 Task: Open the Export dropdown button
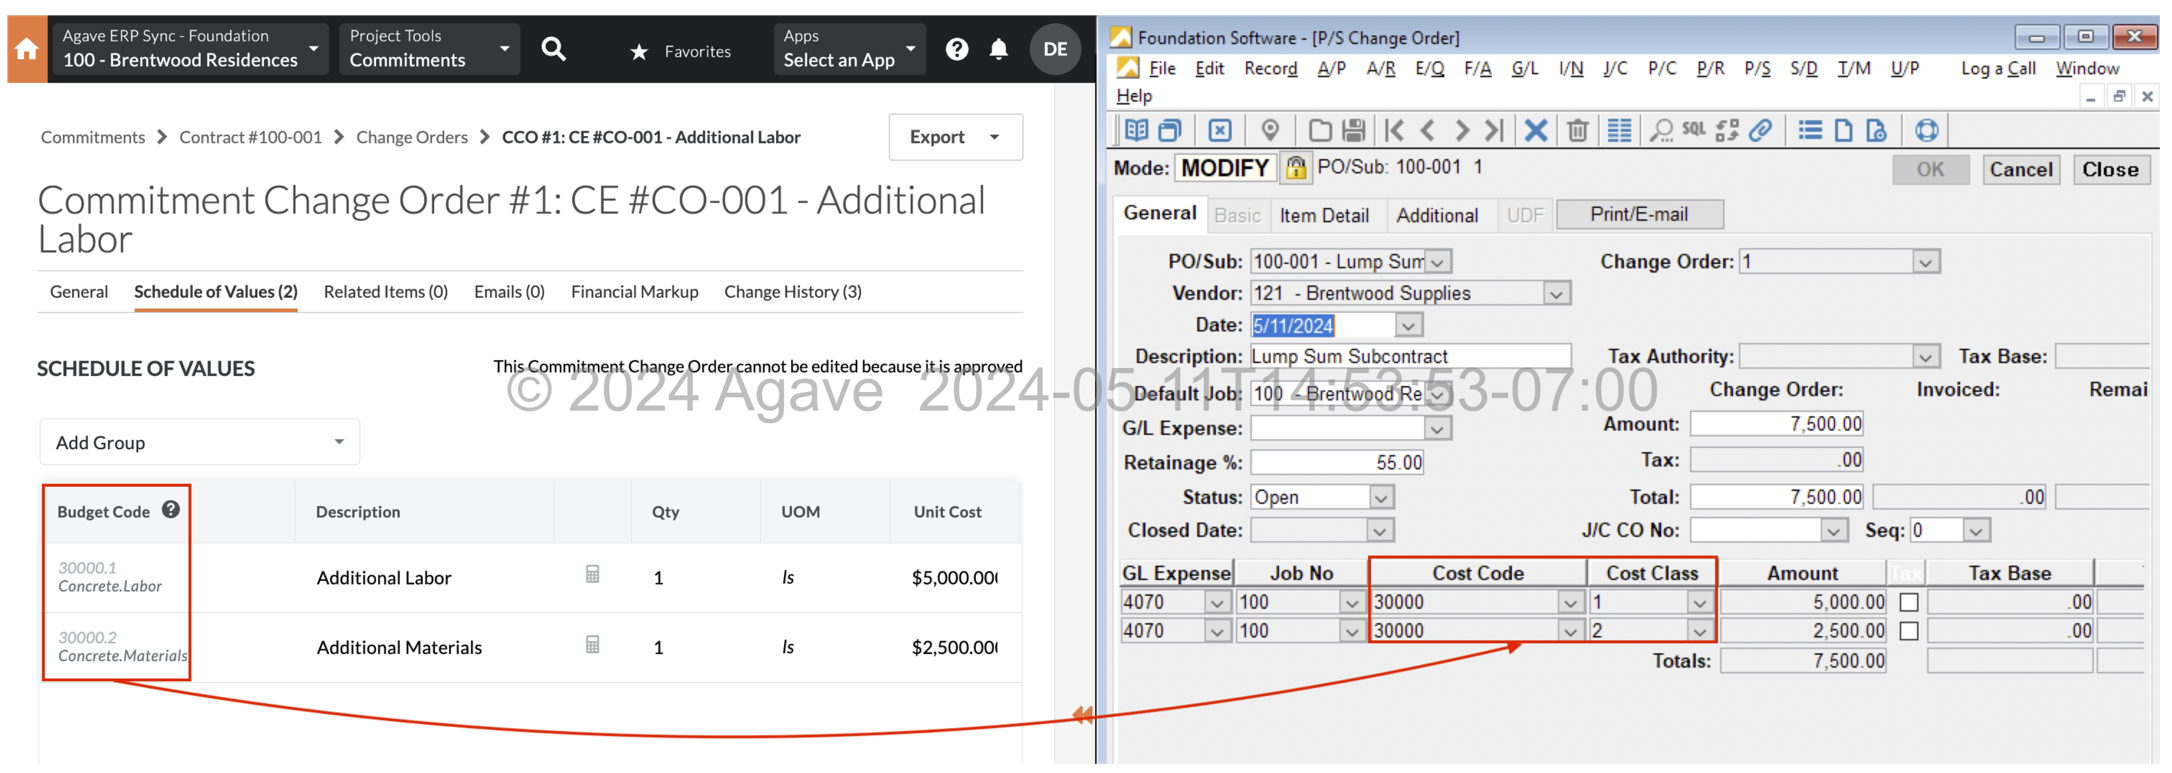[x=955, y=137]
